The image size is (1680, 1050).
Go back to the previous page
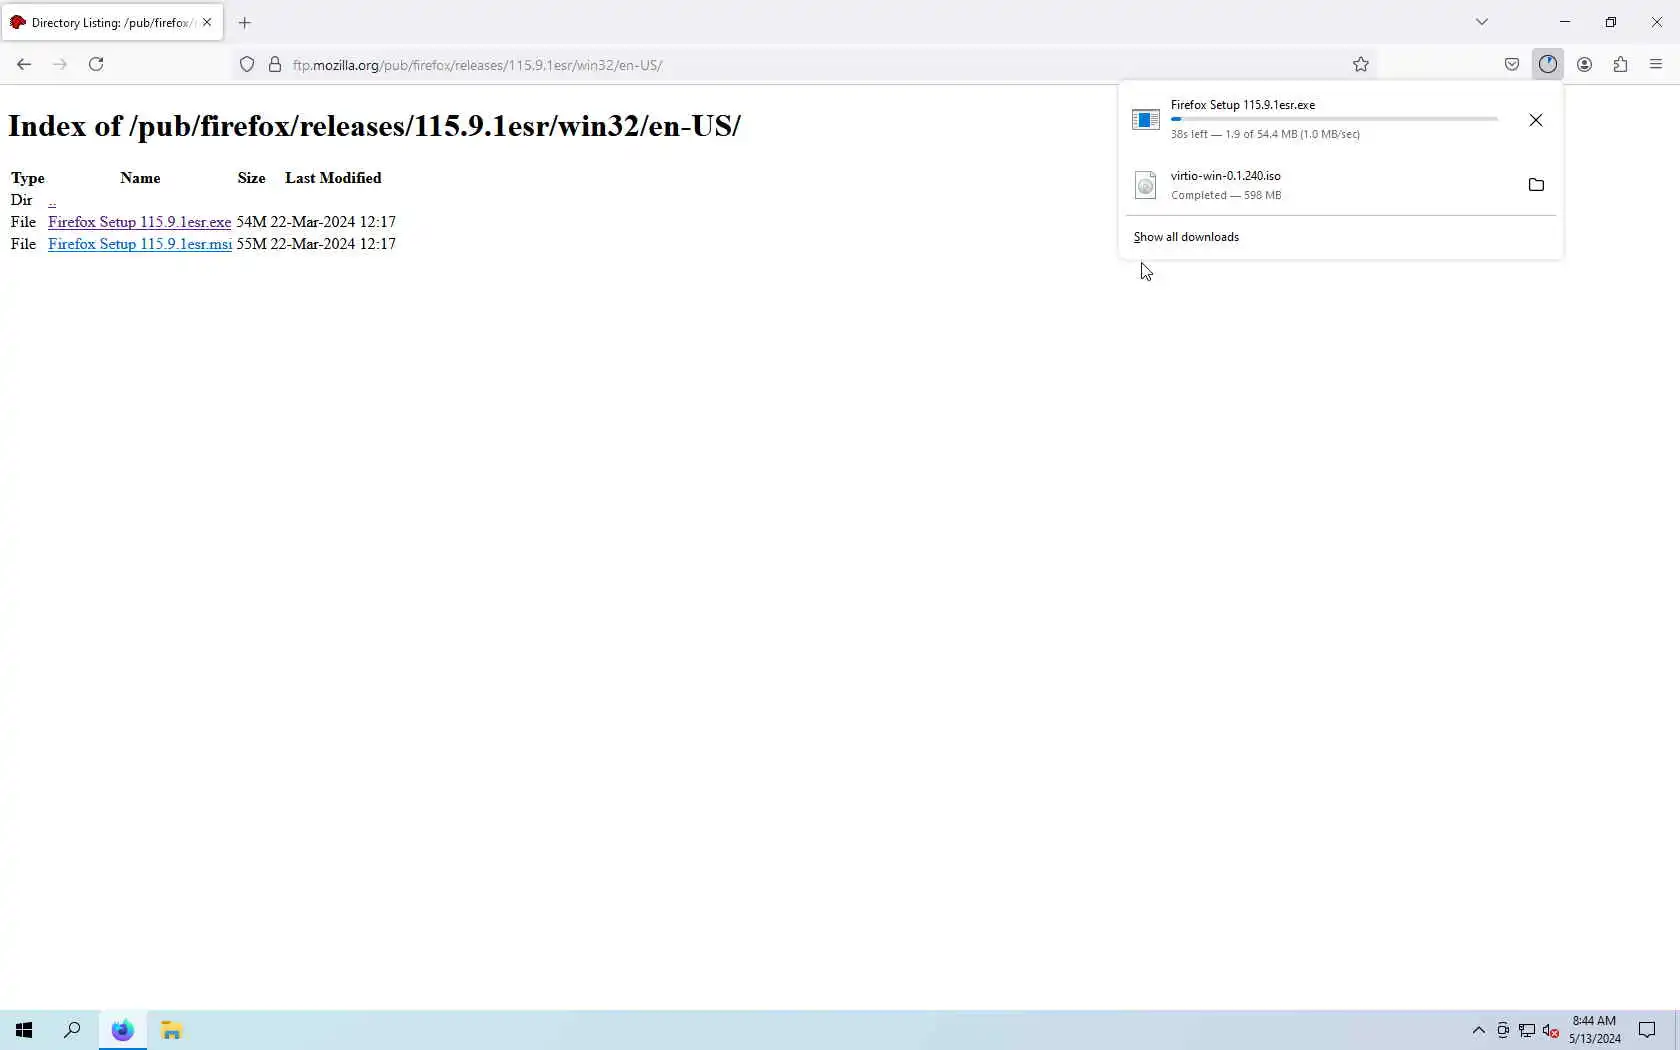point(24,64)
